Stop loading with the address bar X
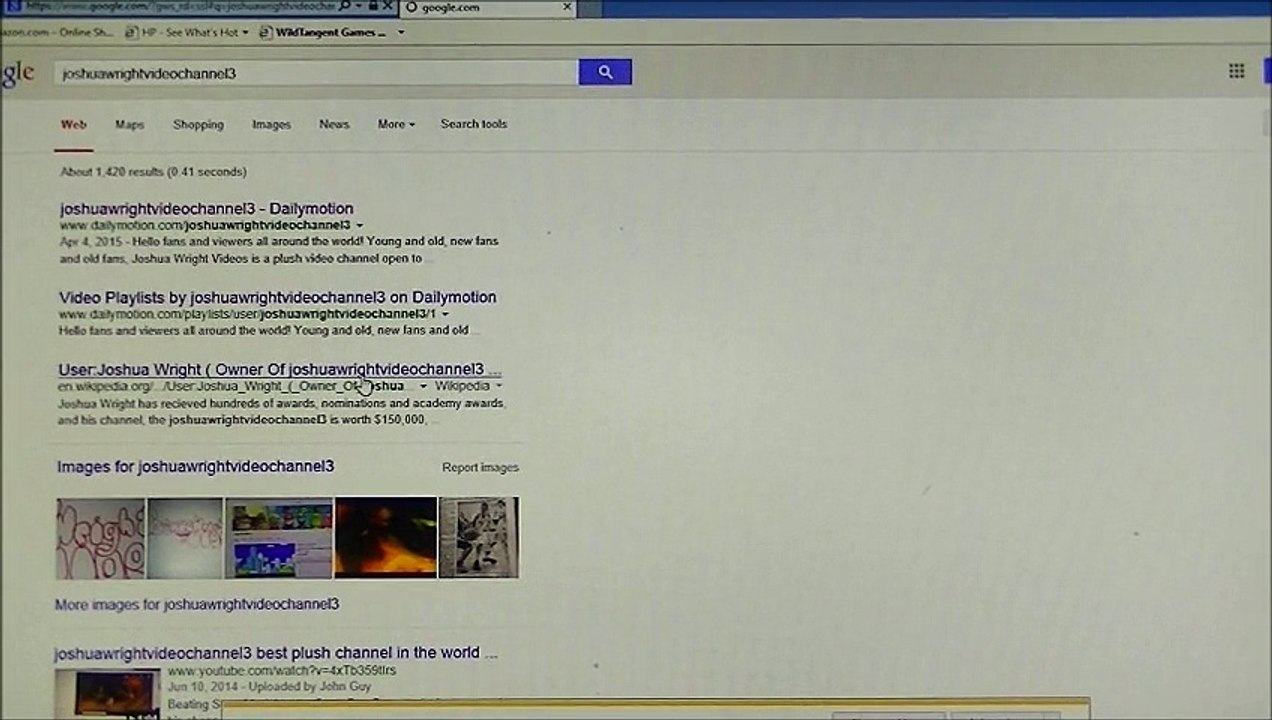Viewport: 1272px width, 720px height. (x=389, y=6)
